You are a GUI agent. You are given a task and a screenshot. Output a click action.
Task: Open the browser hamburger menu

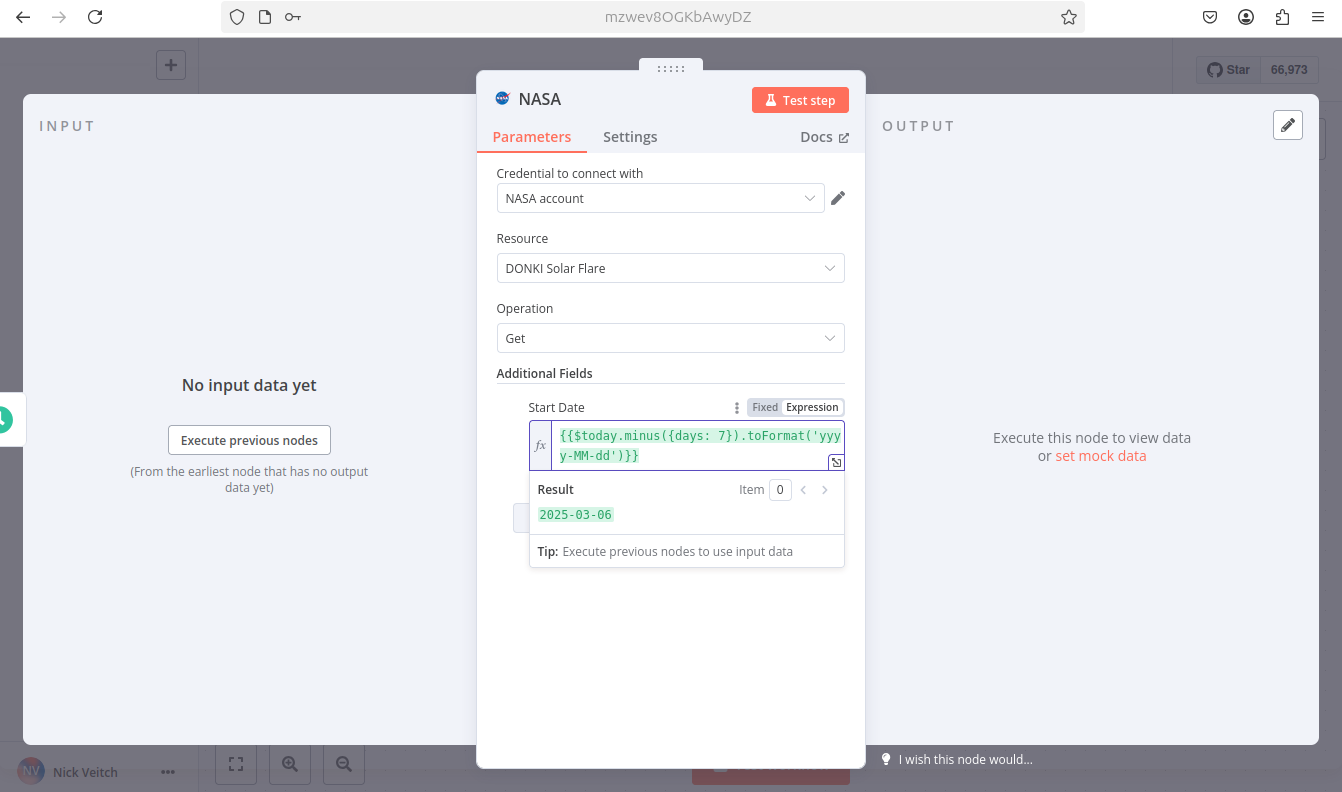[x=1319, y=17]
